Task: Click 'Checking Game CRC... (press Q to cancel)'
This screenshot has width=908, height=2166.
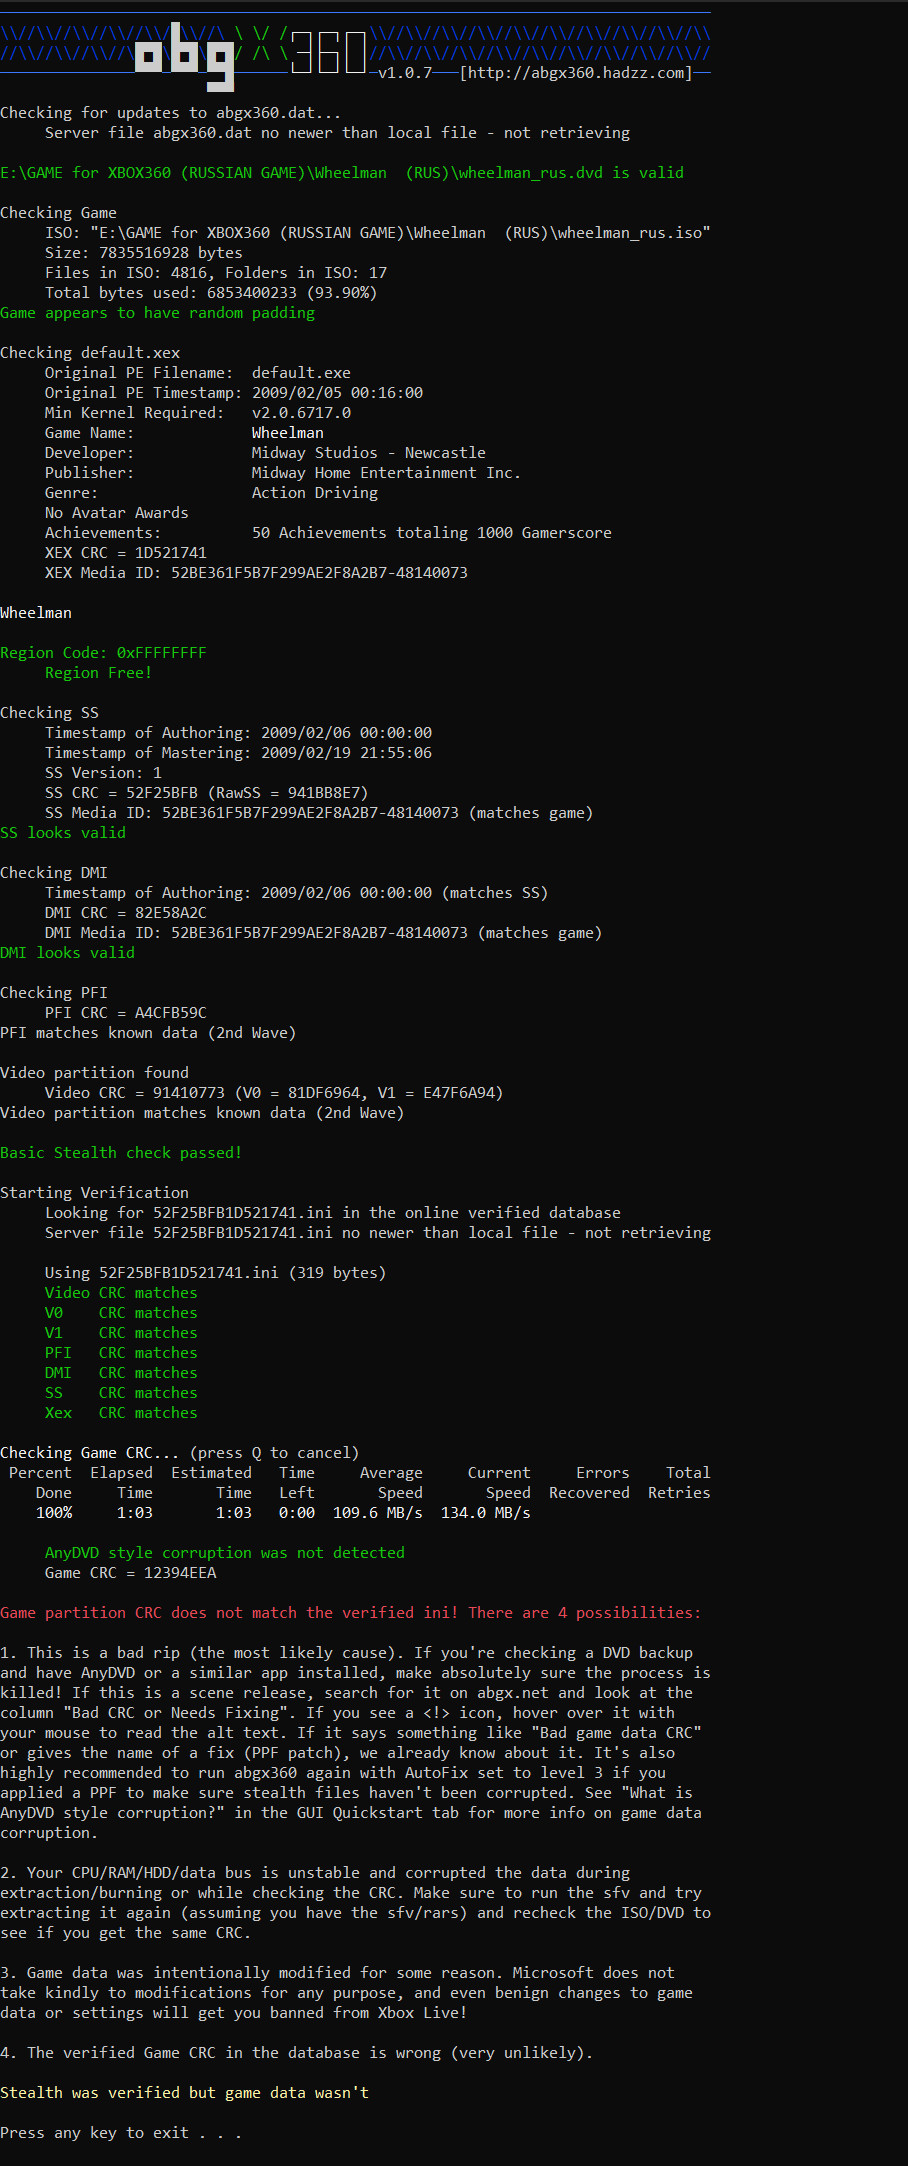Action: (x=180, y=1453)
